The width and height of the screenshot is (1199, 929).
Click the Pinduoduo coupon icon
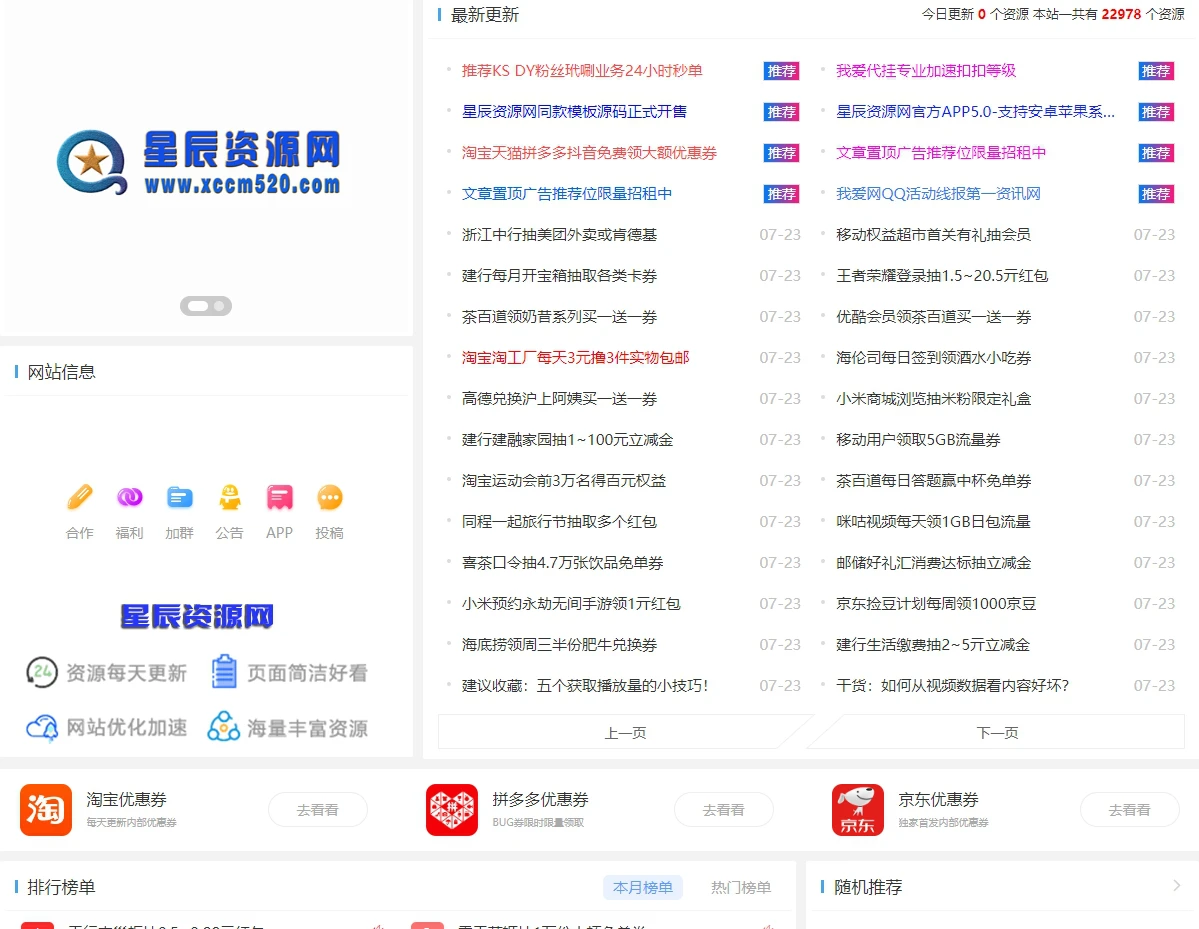pos(451,810)
